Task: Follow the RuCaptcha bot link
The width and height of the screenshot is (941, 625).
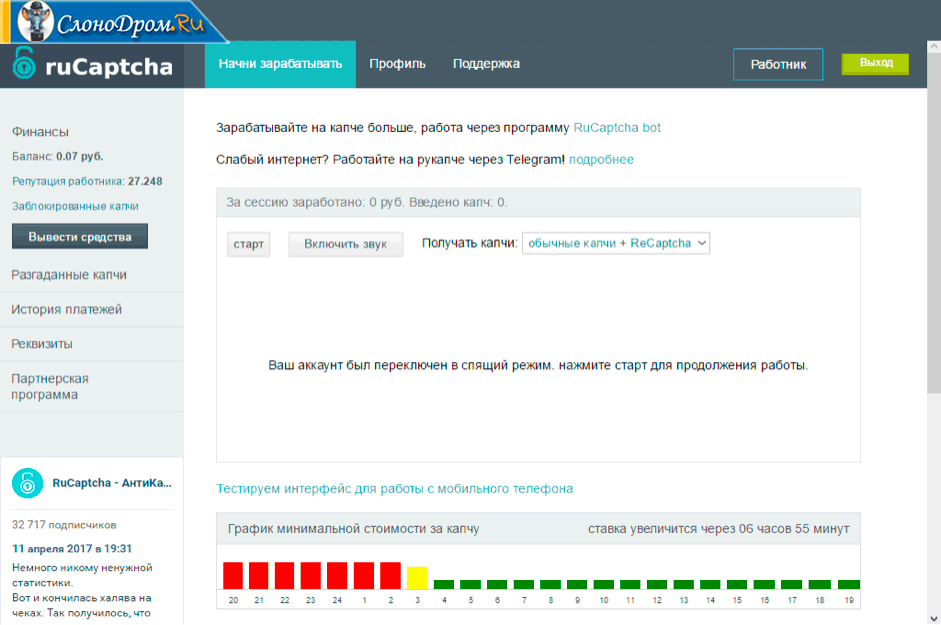Action: 617,128
